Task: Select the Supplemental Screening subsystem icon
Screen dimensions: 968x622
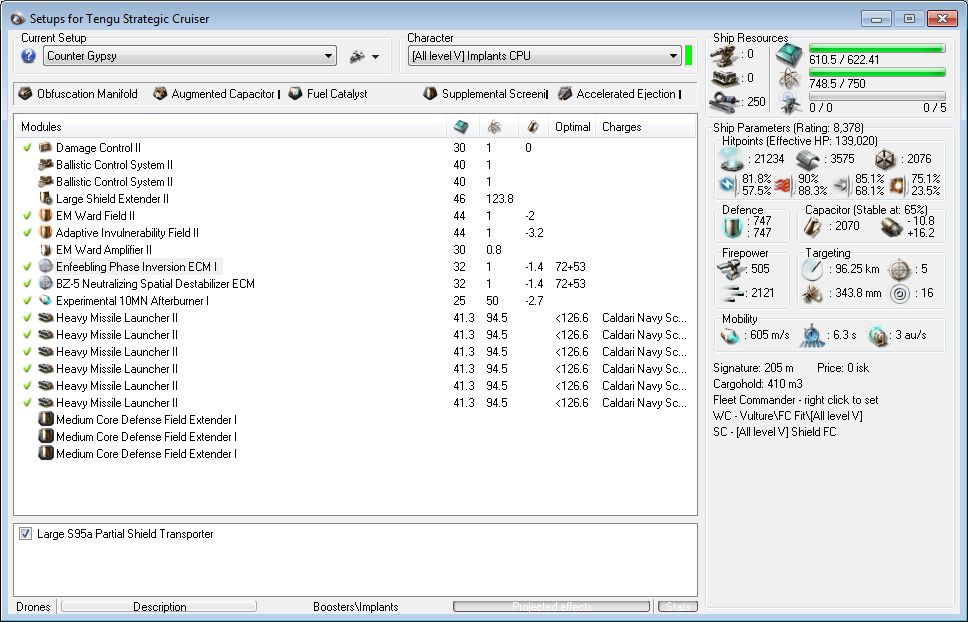Action: tap(429, 94)
